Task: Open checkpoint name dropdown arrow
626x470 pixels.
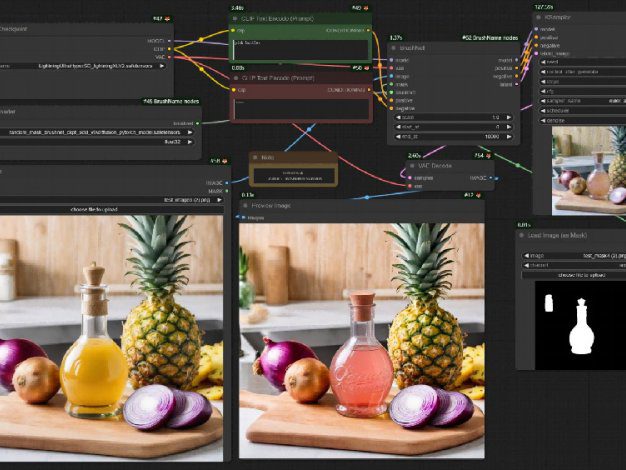Action: click(x=162, y=66)
